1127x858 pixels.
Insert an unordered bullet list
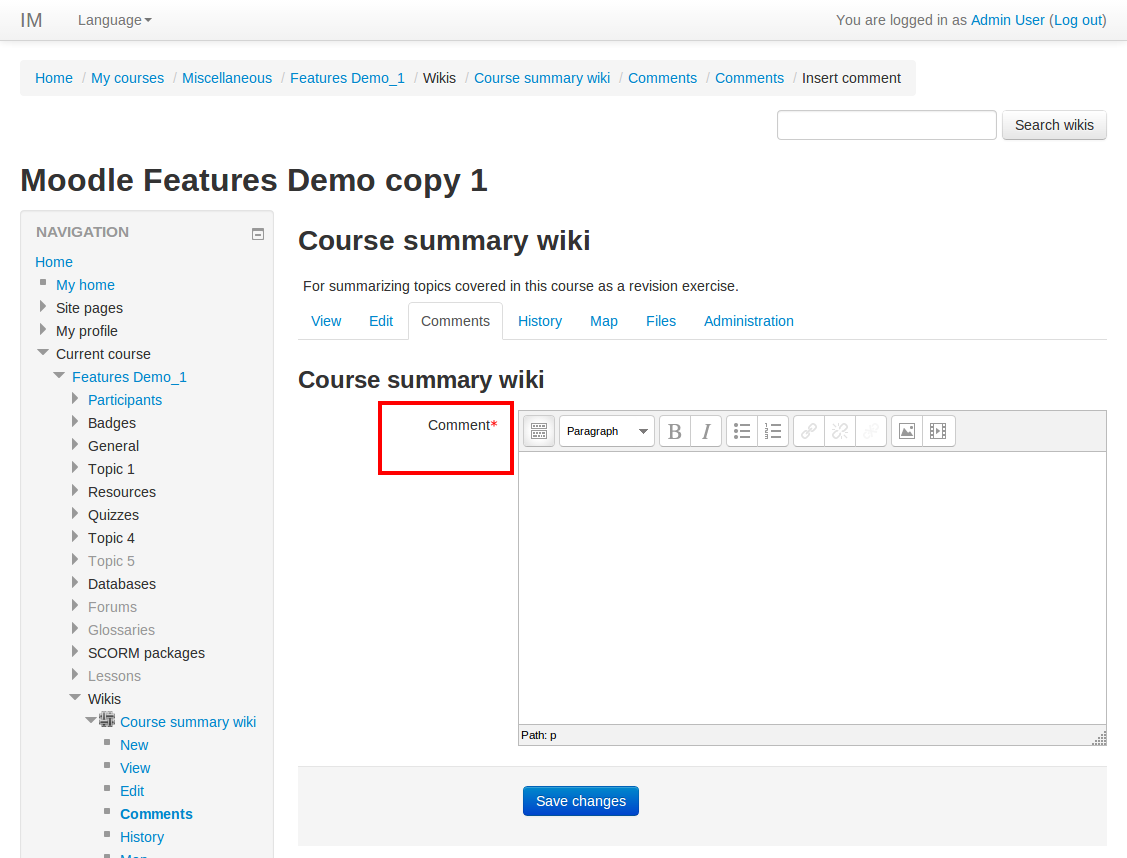coord(742,431)
